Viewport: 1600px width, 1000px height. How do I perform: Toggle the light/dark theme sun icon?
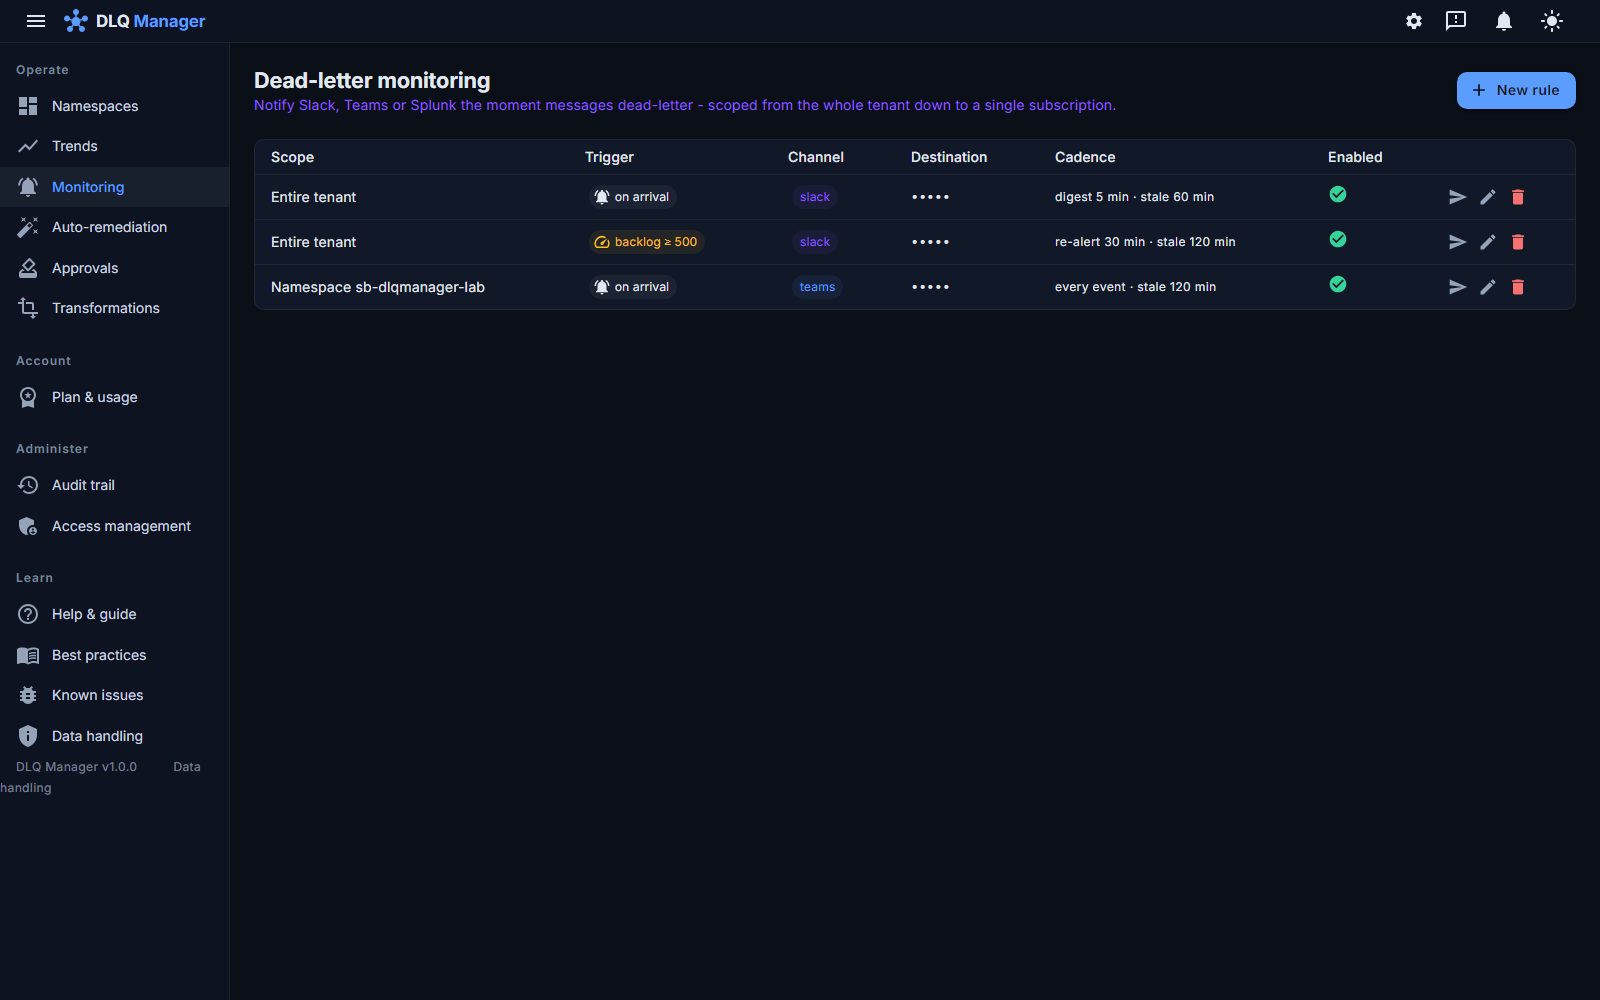click(1552, 21)
